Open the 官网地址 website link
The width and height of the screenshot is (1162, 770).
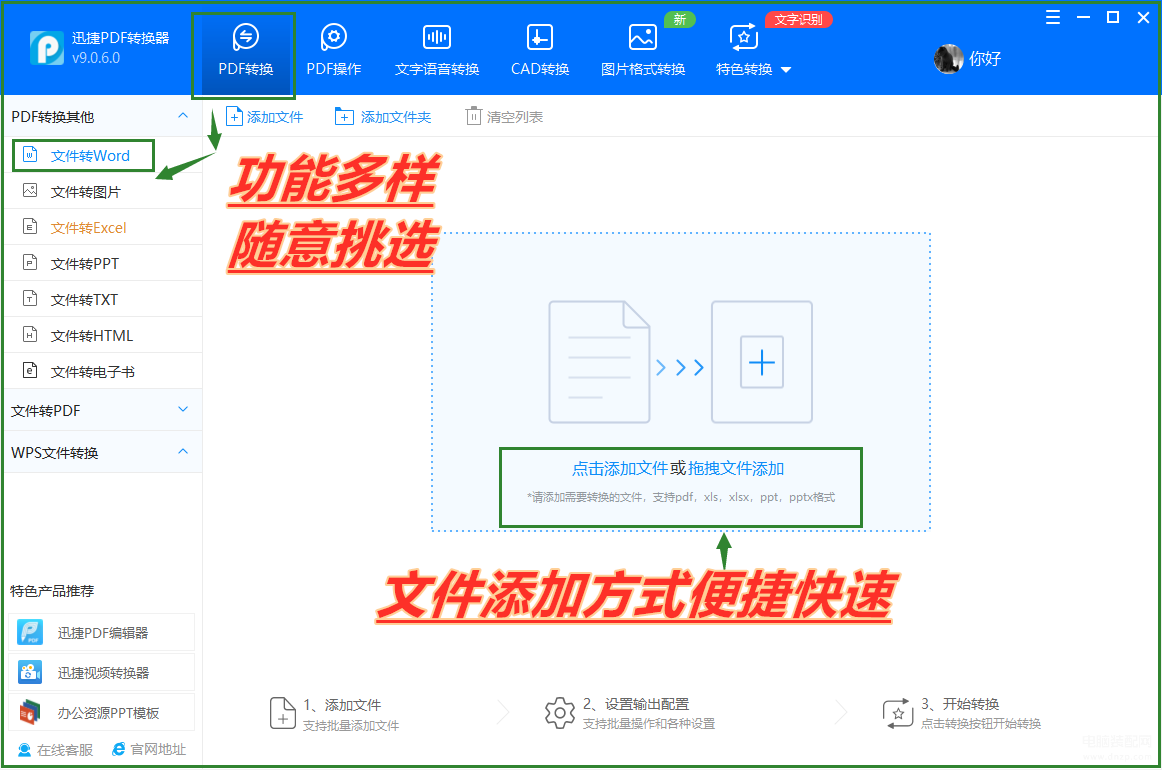coord(149,749)
